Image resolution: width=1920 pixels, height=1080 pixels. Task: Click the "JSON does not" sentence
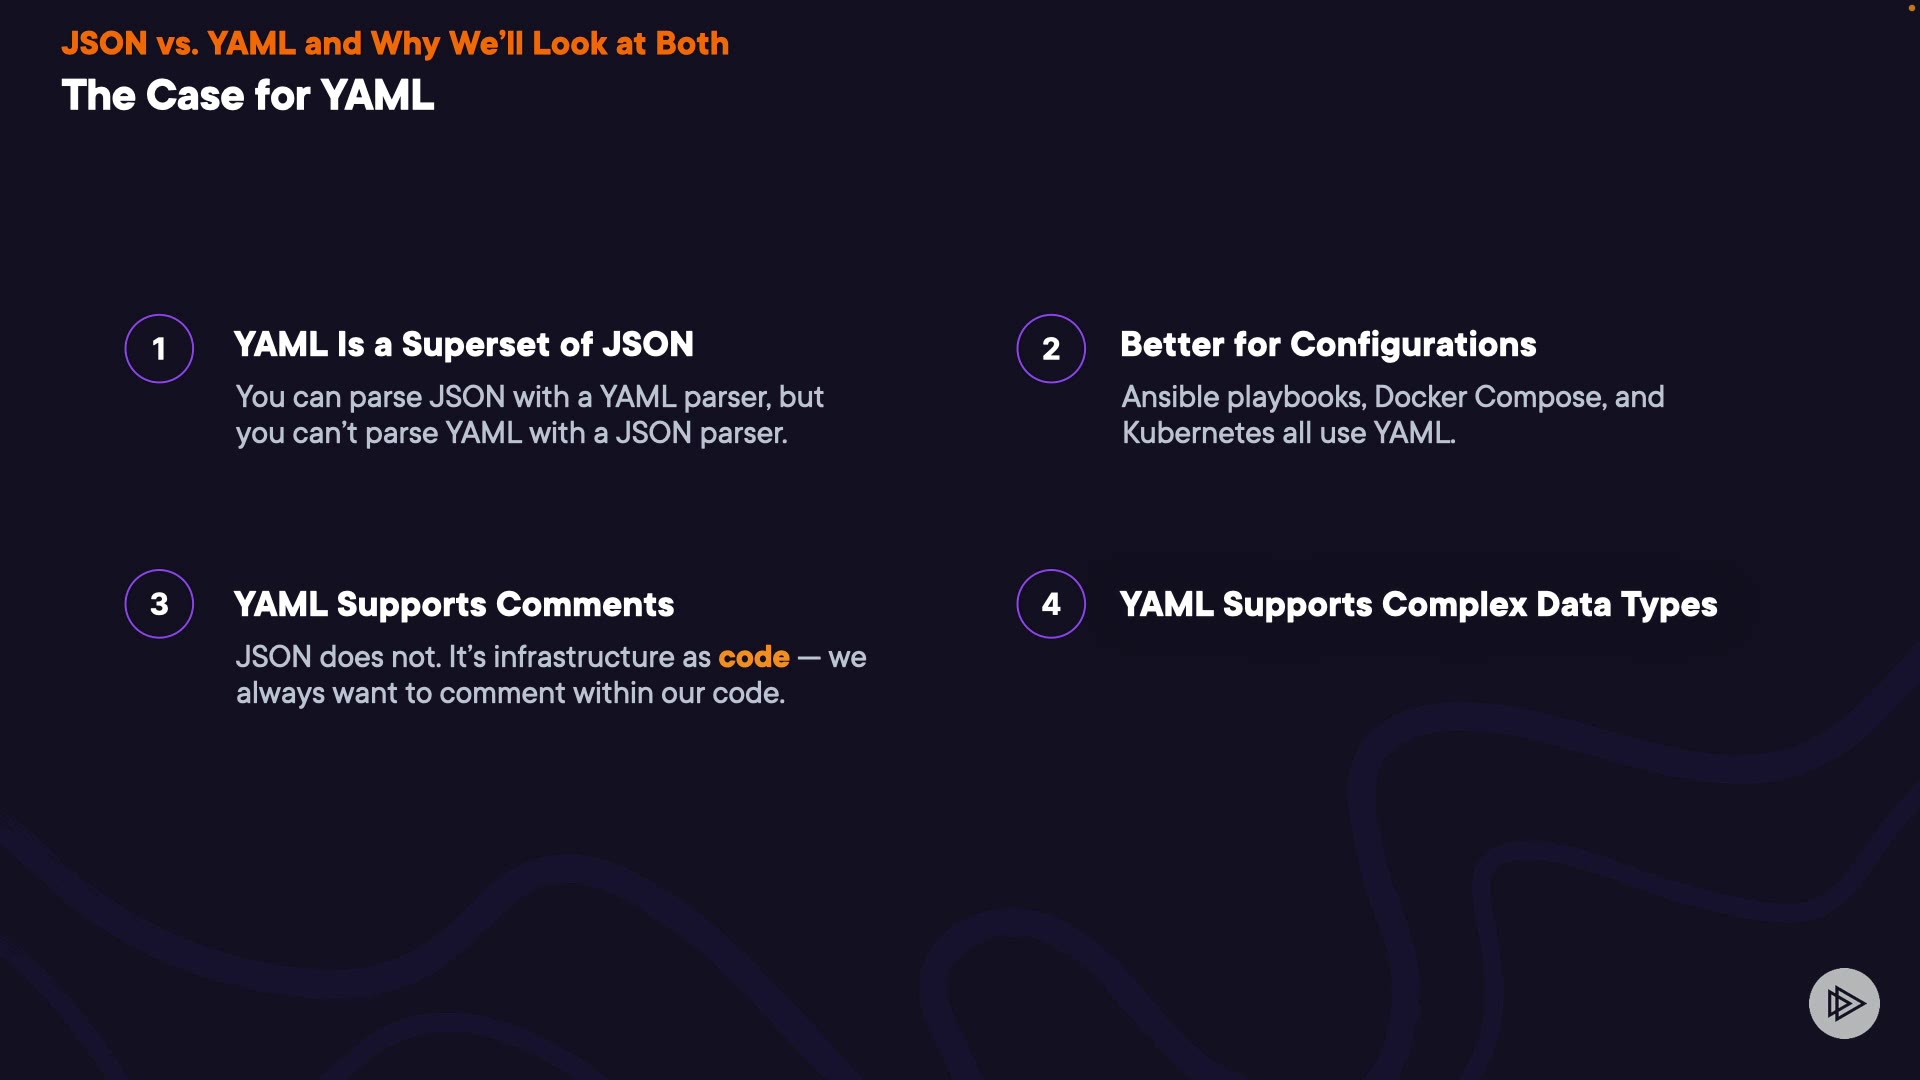coord(338,657)
